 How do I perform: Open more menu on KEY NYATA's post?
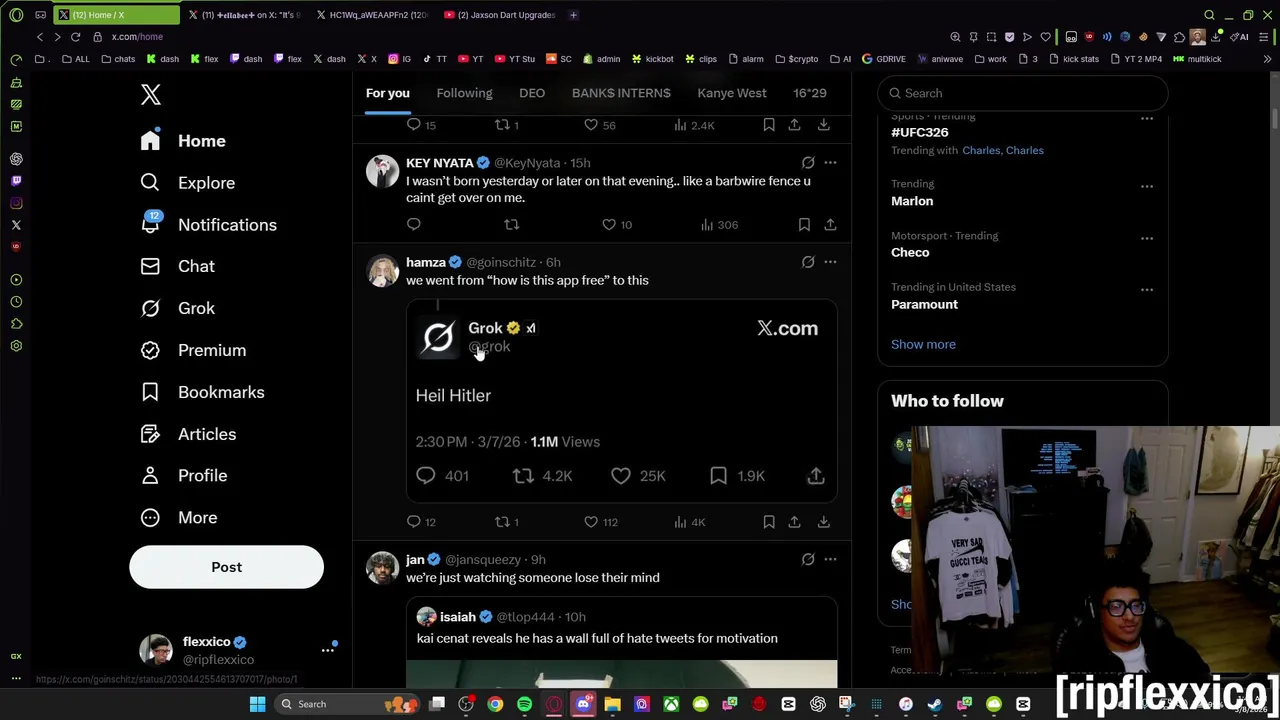(x=830, y=162)
